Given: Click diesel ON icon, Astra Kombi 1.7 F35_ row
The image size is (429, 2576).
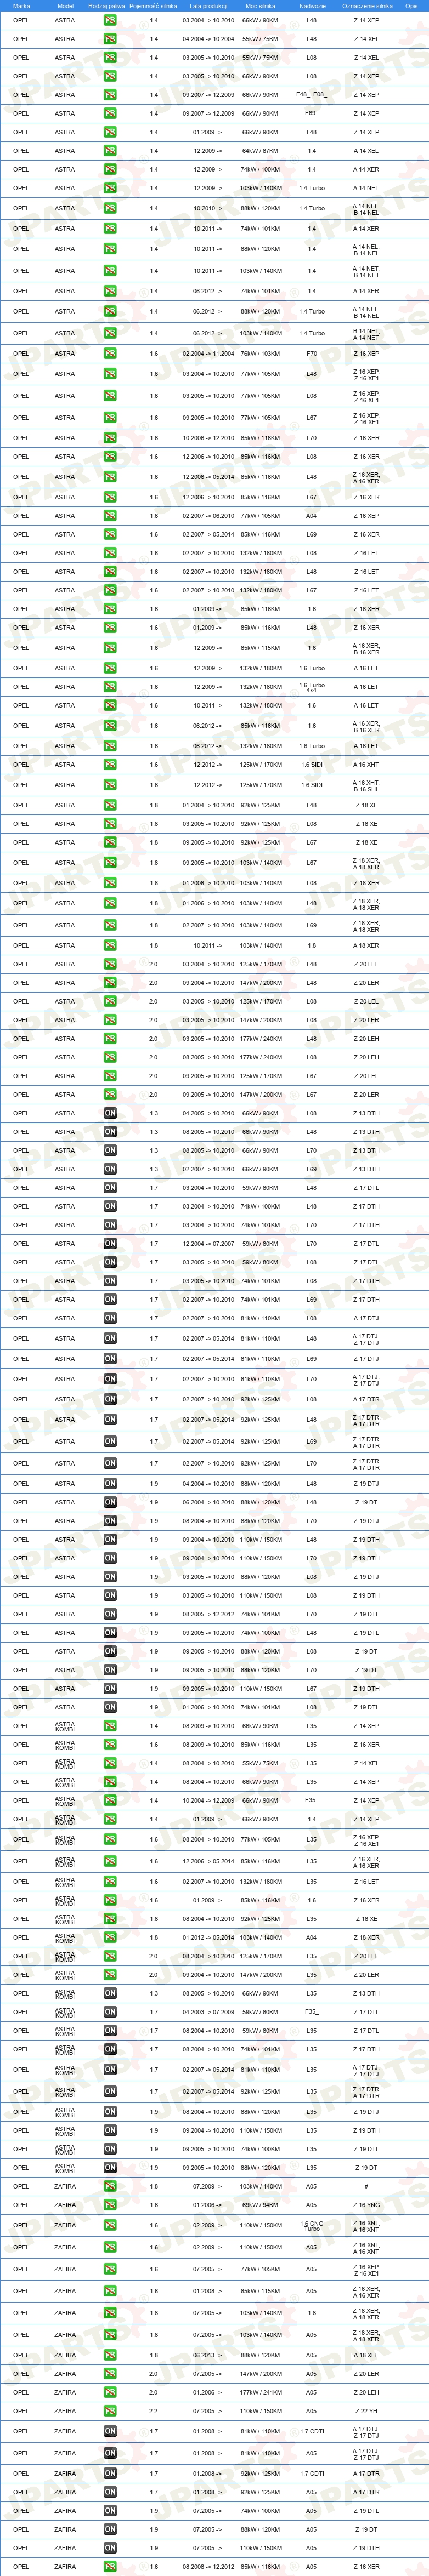Looking at the screenshot, I should click(x=110, y=2012).
